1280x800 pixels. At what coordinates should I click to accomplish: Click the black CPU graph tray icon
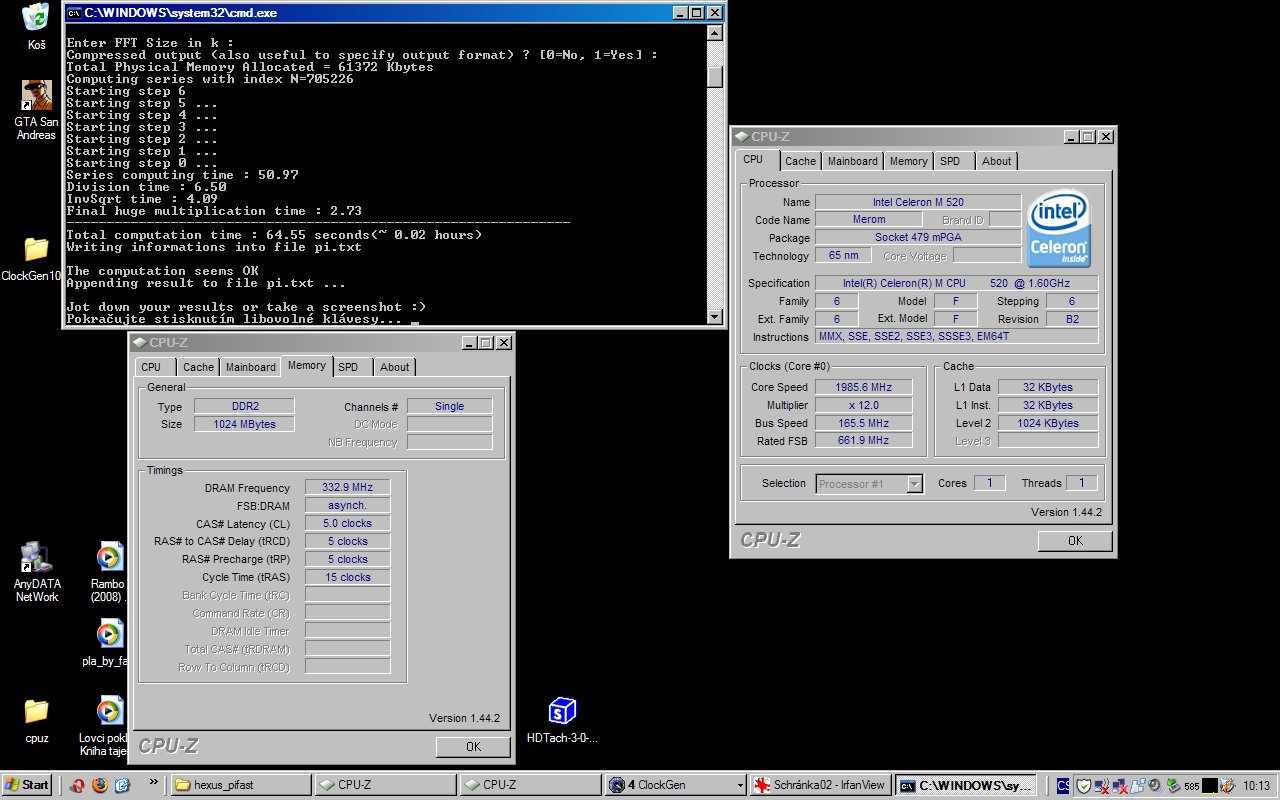[1210, 785]
